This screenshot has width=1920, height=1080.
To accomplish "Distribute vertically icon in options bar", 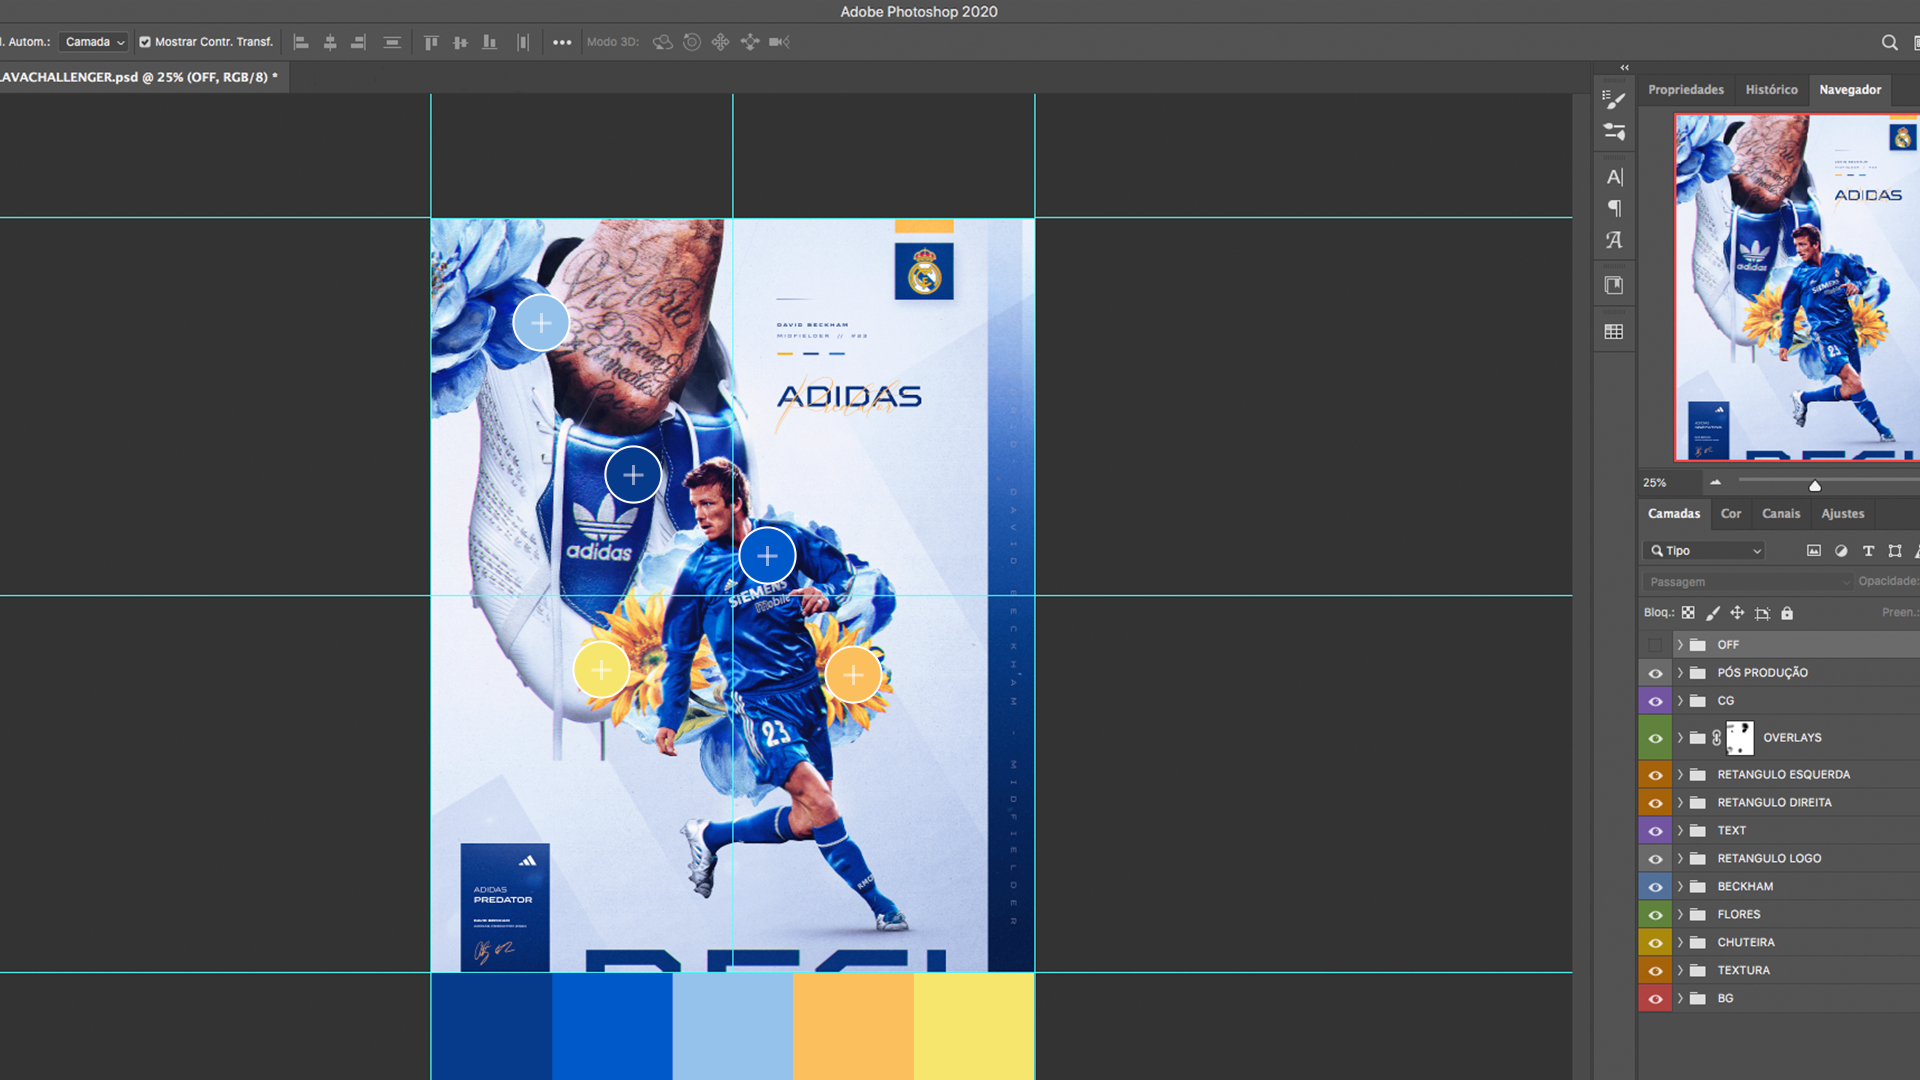I will (392, 42).
